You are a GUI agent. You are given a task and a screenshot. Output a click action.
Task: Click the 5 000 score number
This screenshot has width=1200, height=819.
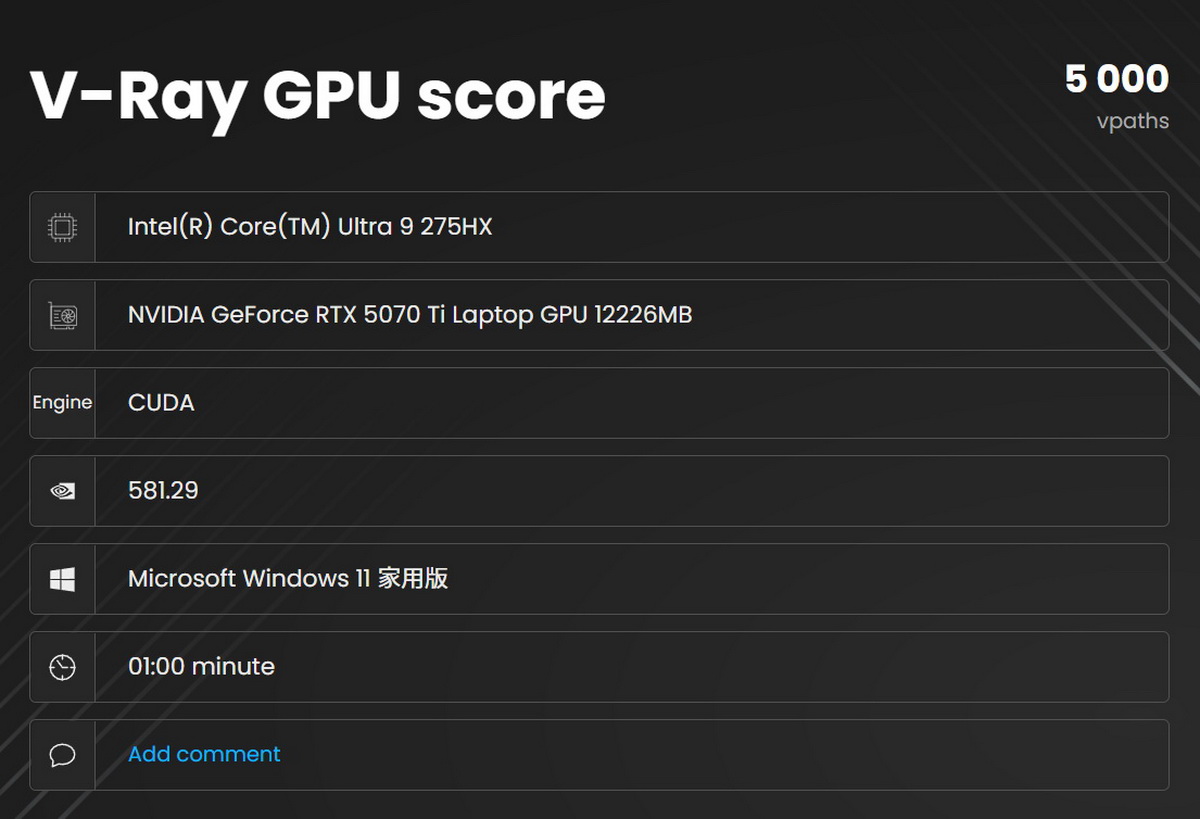click(1116, 79)
